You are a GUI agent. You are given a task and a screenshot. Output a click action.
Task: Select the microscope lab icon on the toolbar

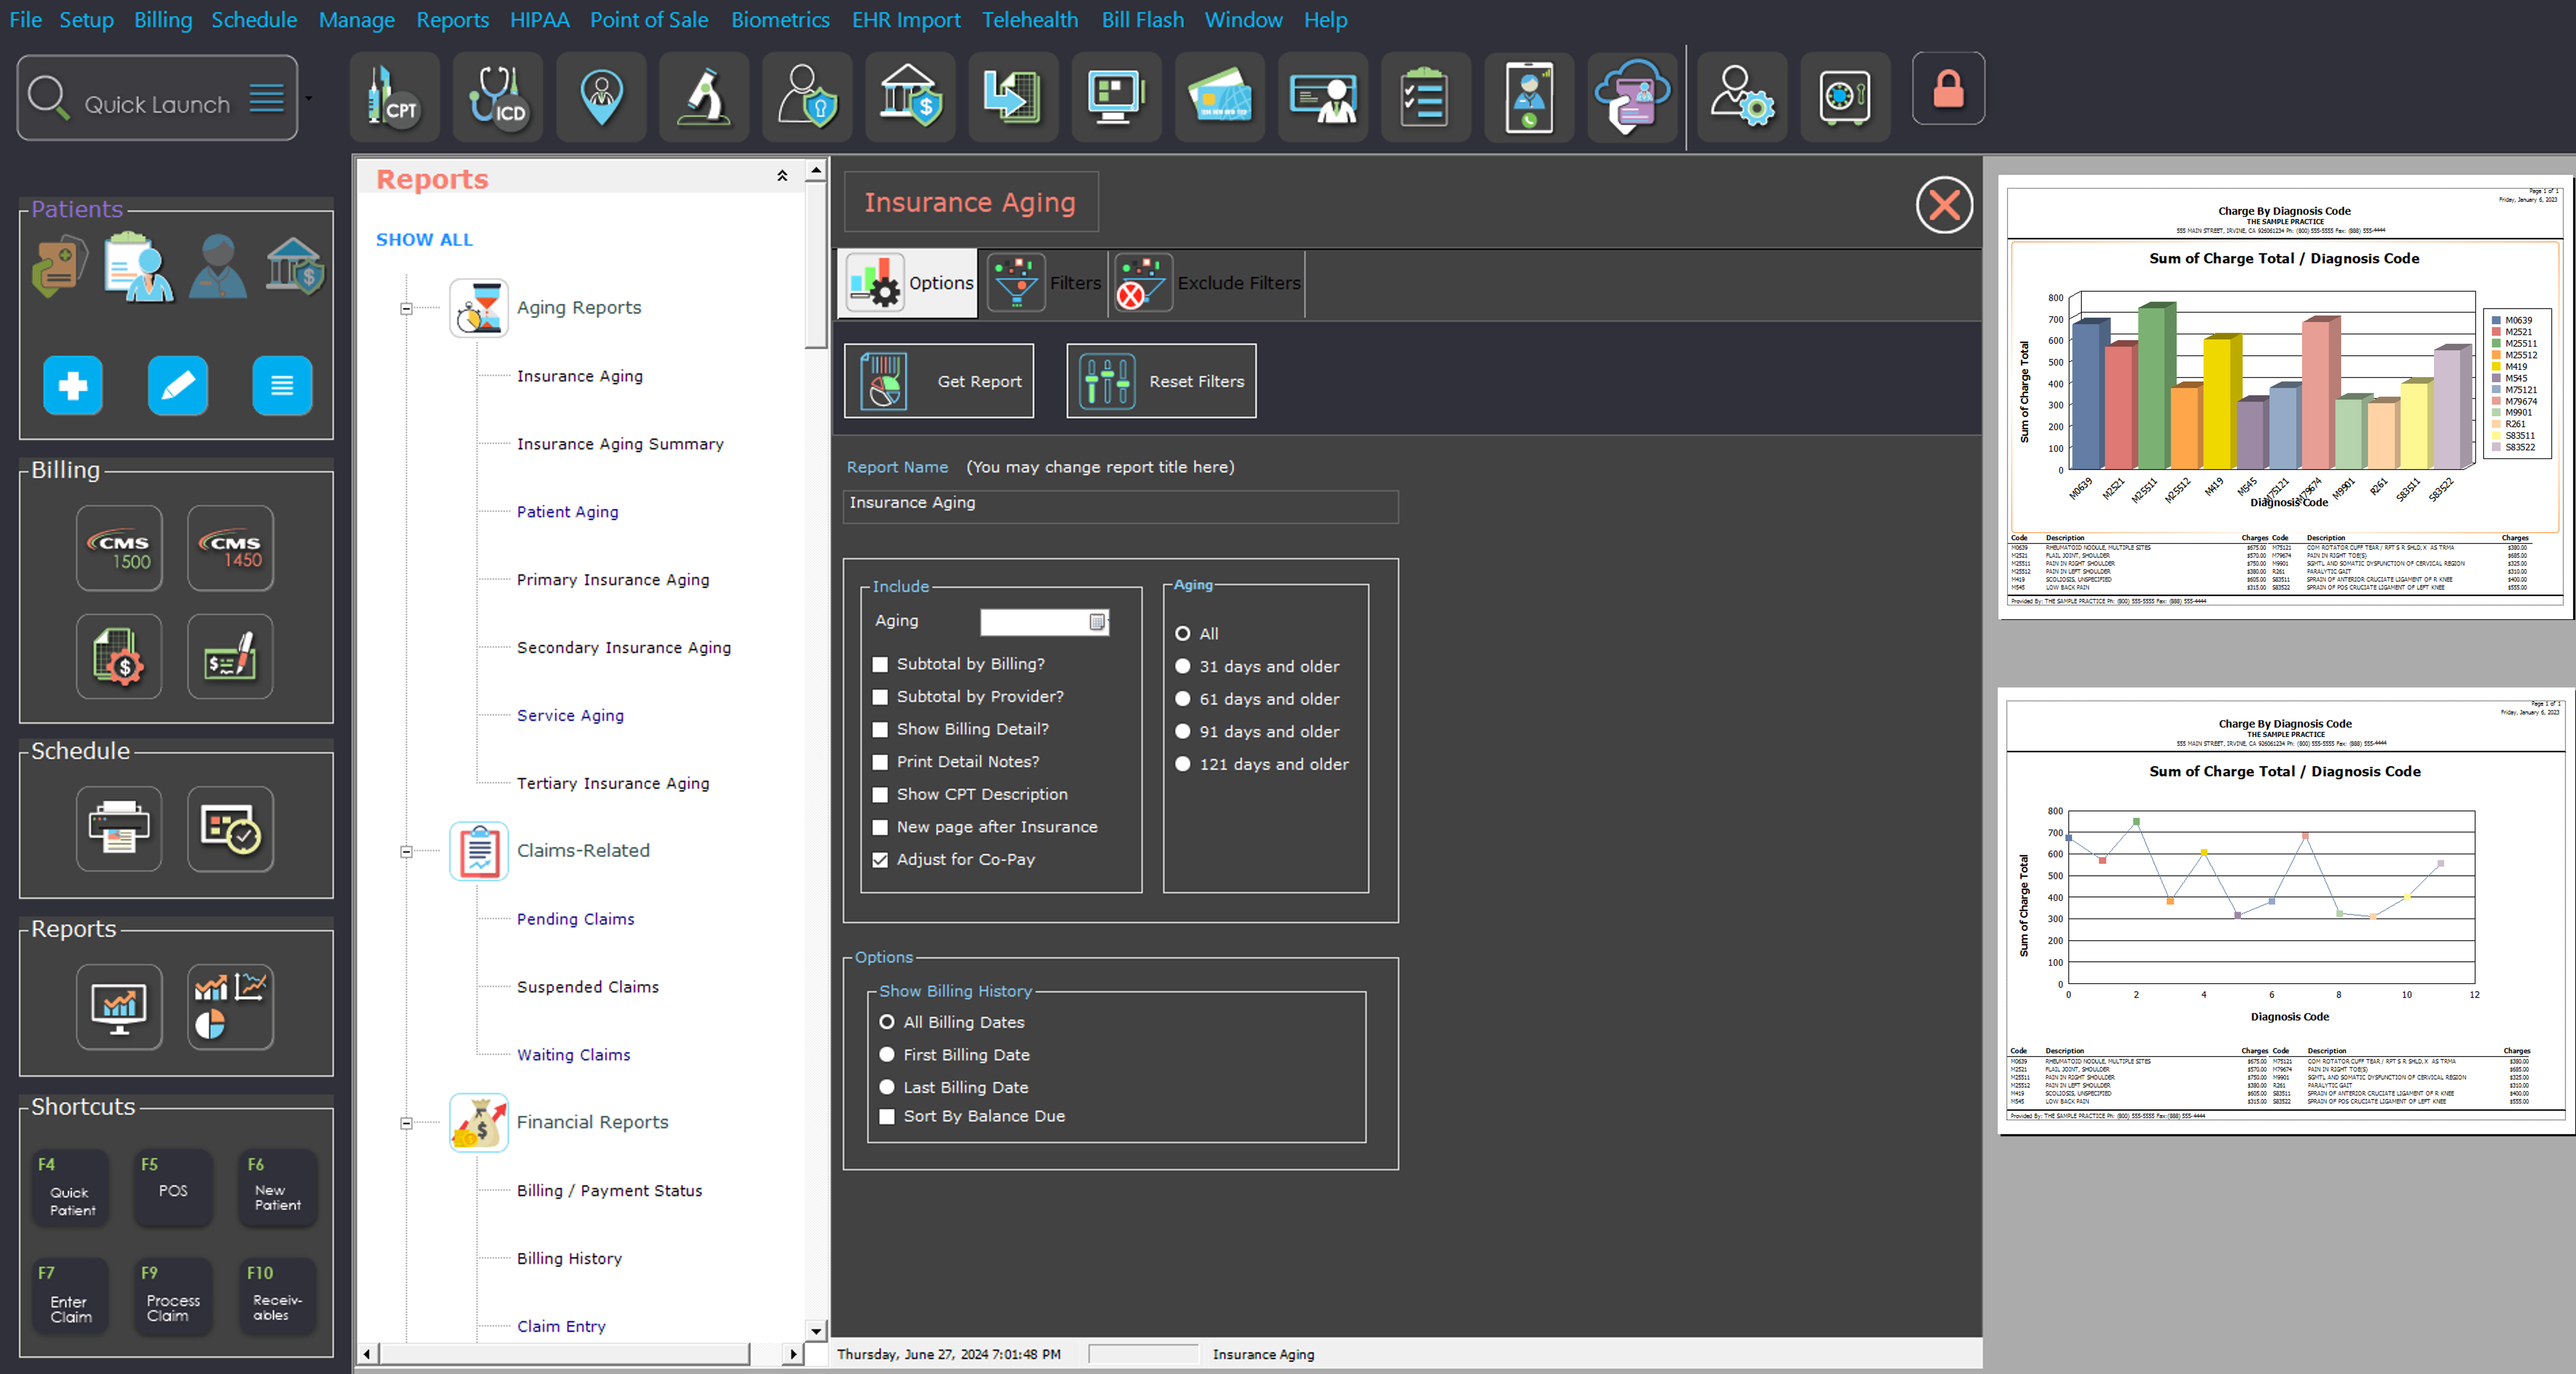pyautogui.click(x=703, y=97)
